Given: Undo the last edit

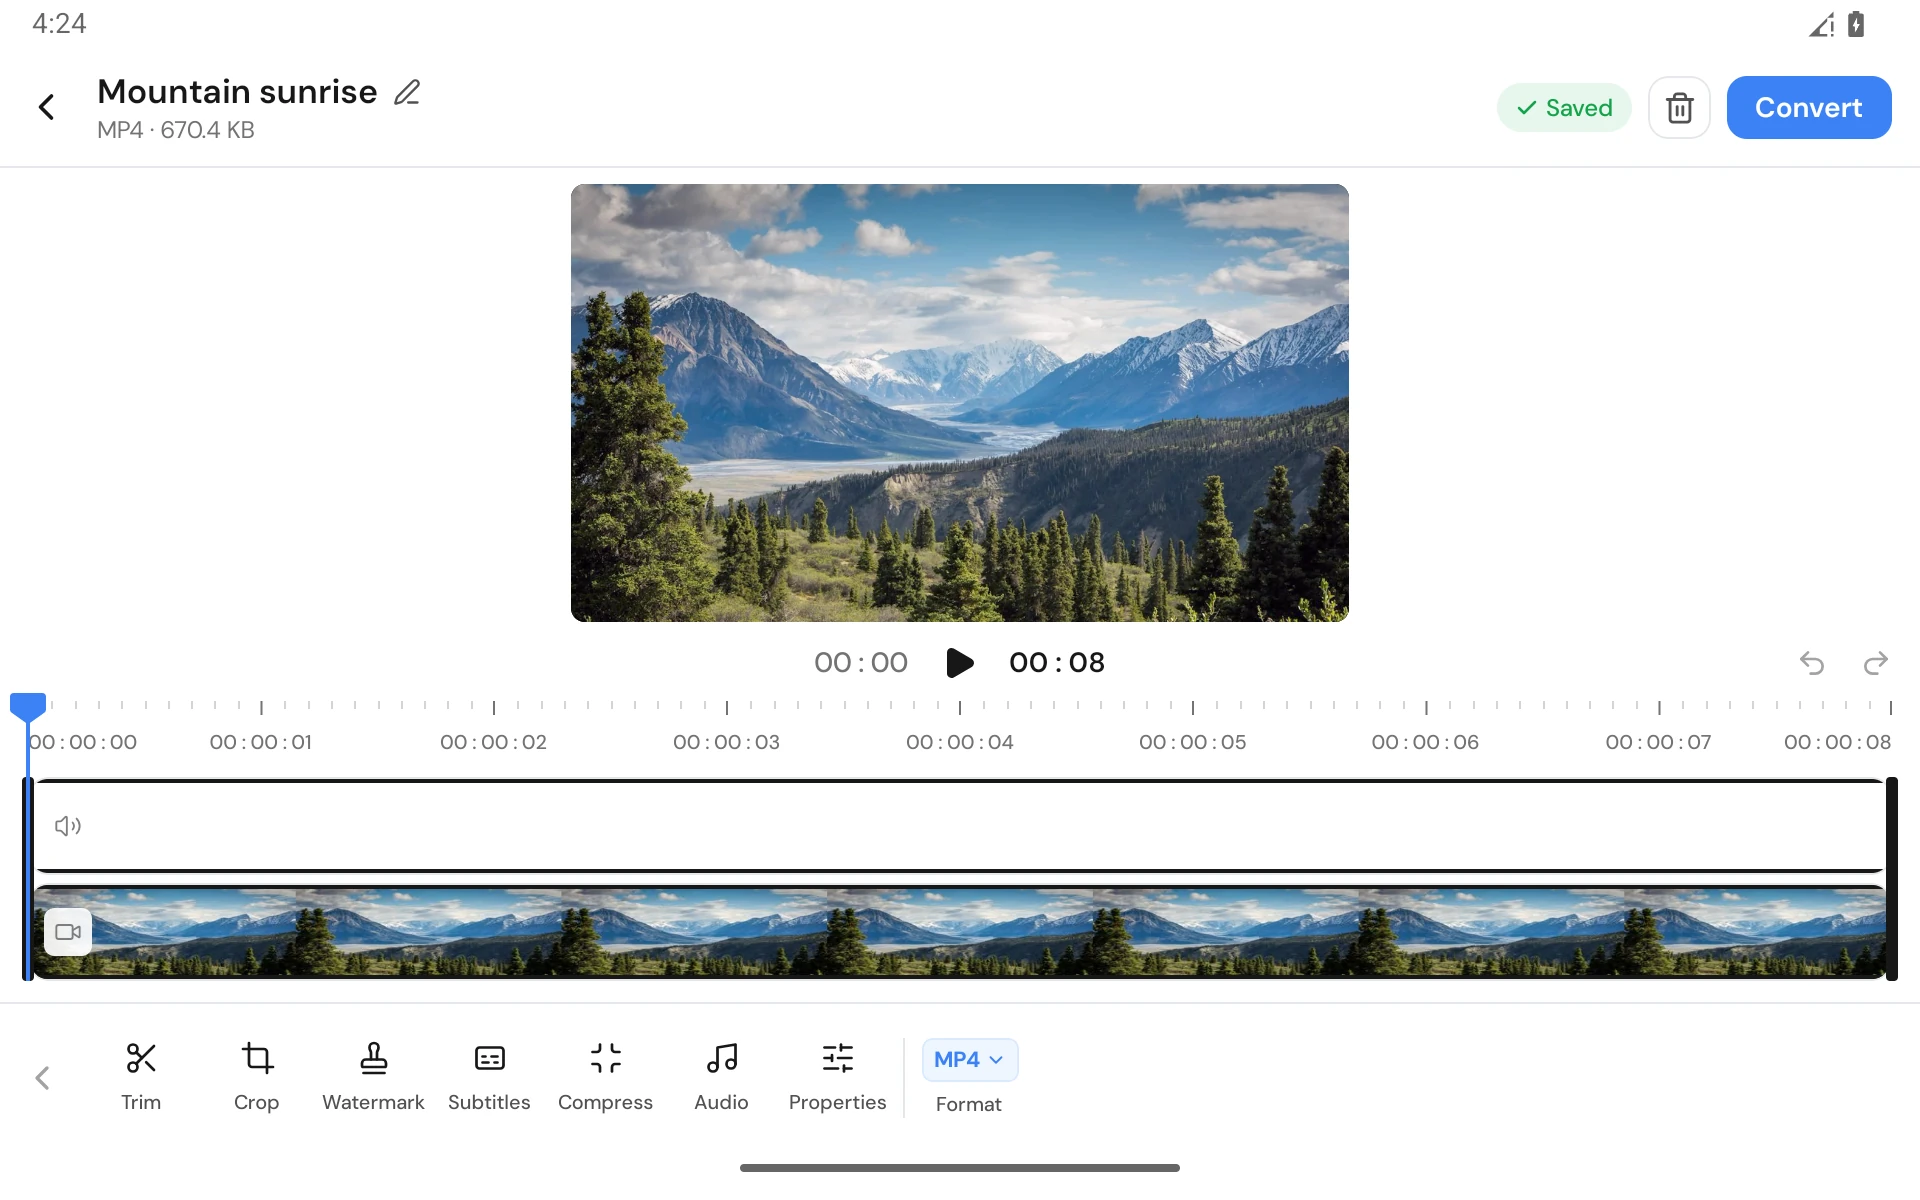Looking at the screenshot, I should click(1812, 662).
